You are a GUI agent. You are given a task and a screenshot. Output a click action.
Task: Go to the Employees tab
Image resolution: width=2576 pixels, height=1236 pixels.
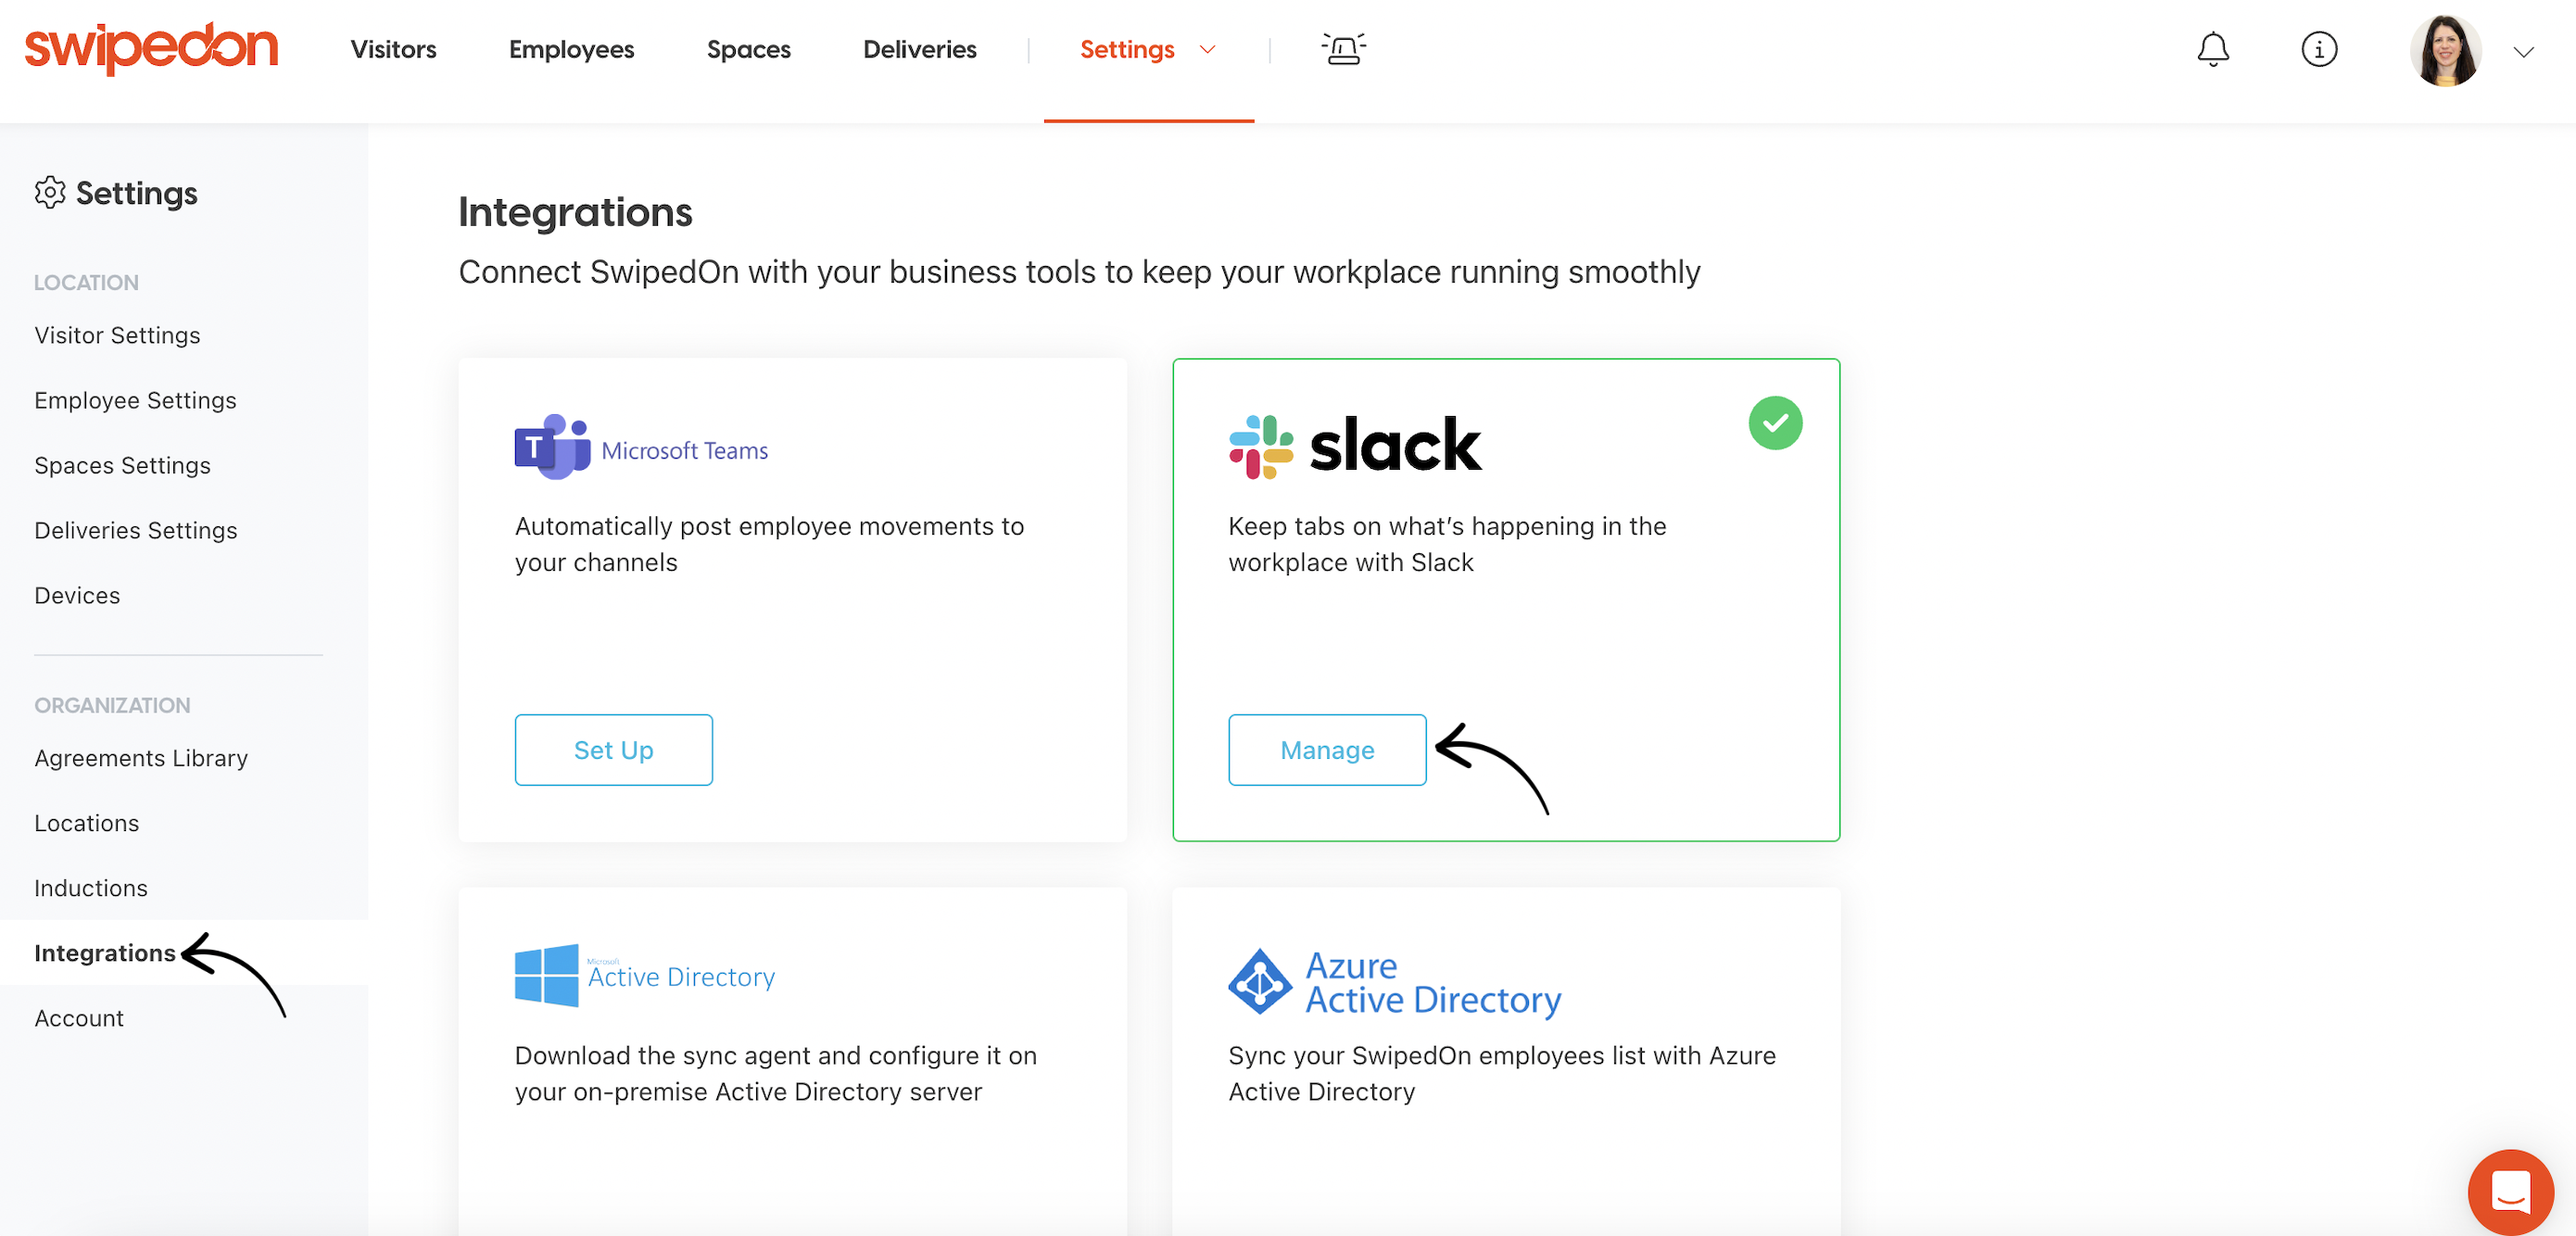click(x=571, y=49)
